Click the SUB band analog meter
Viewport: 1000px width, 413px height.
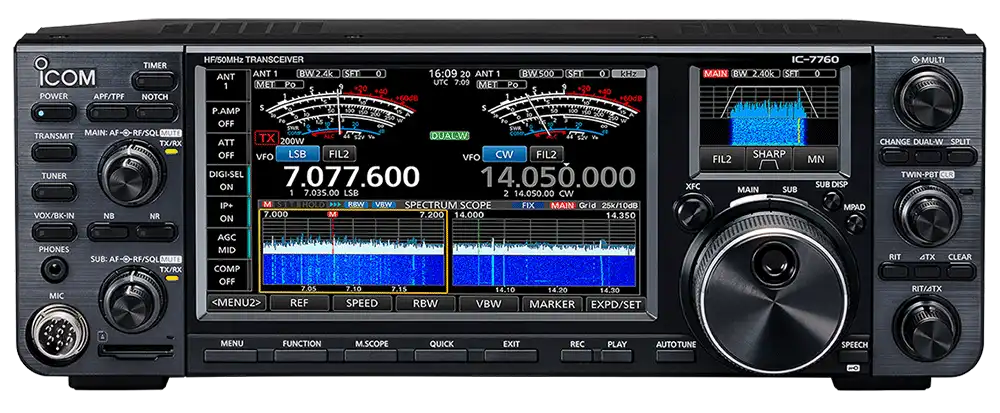[x=562, y=113]
